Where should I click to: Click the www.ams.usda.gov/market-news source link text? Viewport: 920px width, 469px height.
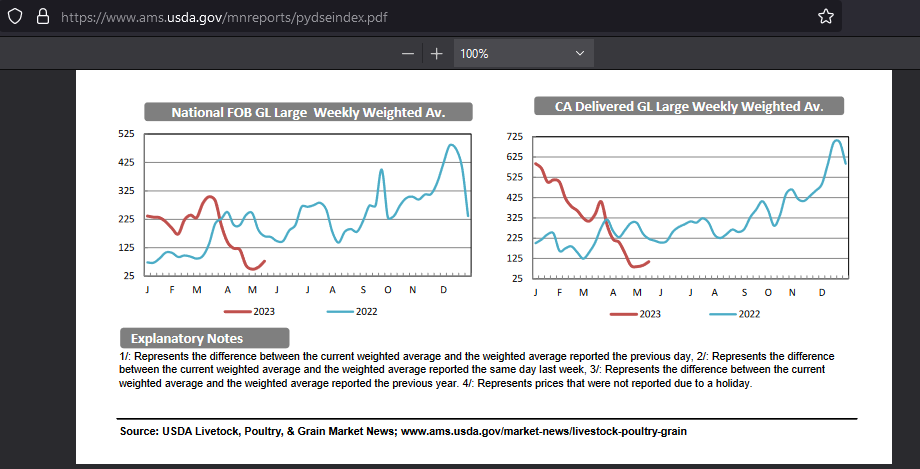pos(544,431)
